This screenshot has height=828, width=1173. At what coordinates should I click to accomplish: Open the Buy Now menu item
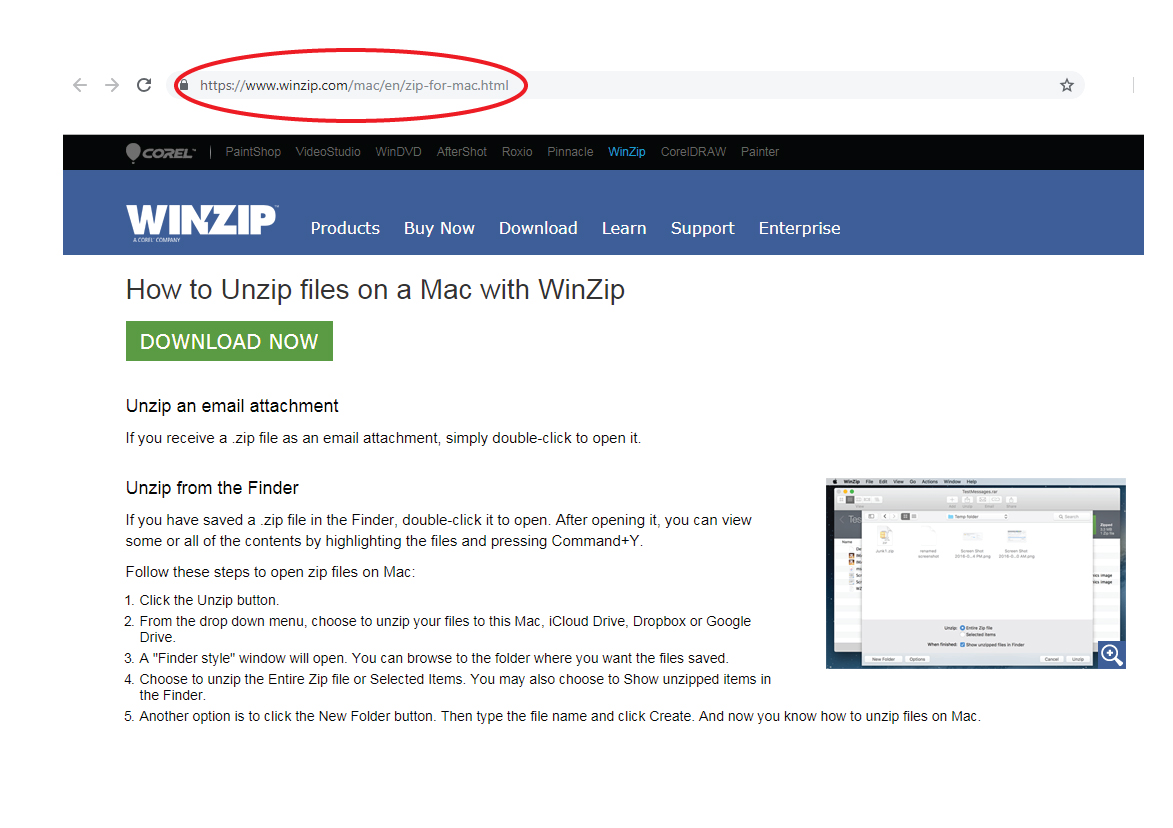pyautogui.click(x=439, y=228)
